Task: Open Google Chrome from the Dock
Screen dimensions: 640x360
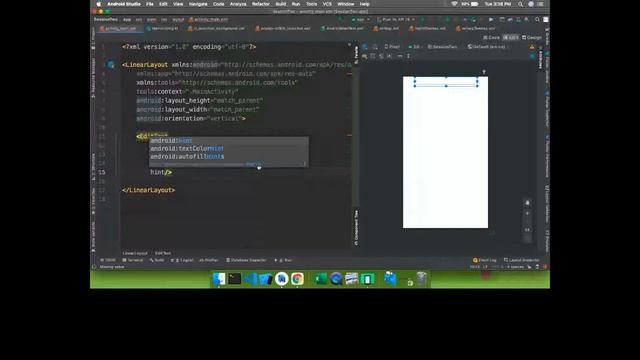Action: tap(298, 279)
